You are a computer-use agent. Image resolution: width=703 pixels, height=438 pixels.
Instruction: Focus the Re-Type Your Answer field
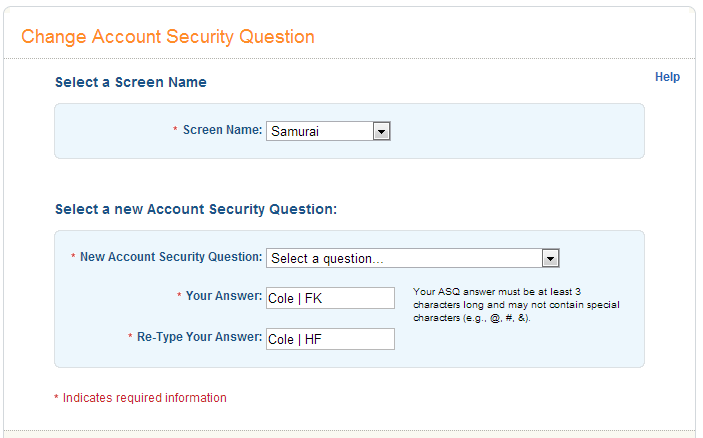coord(330,339)
